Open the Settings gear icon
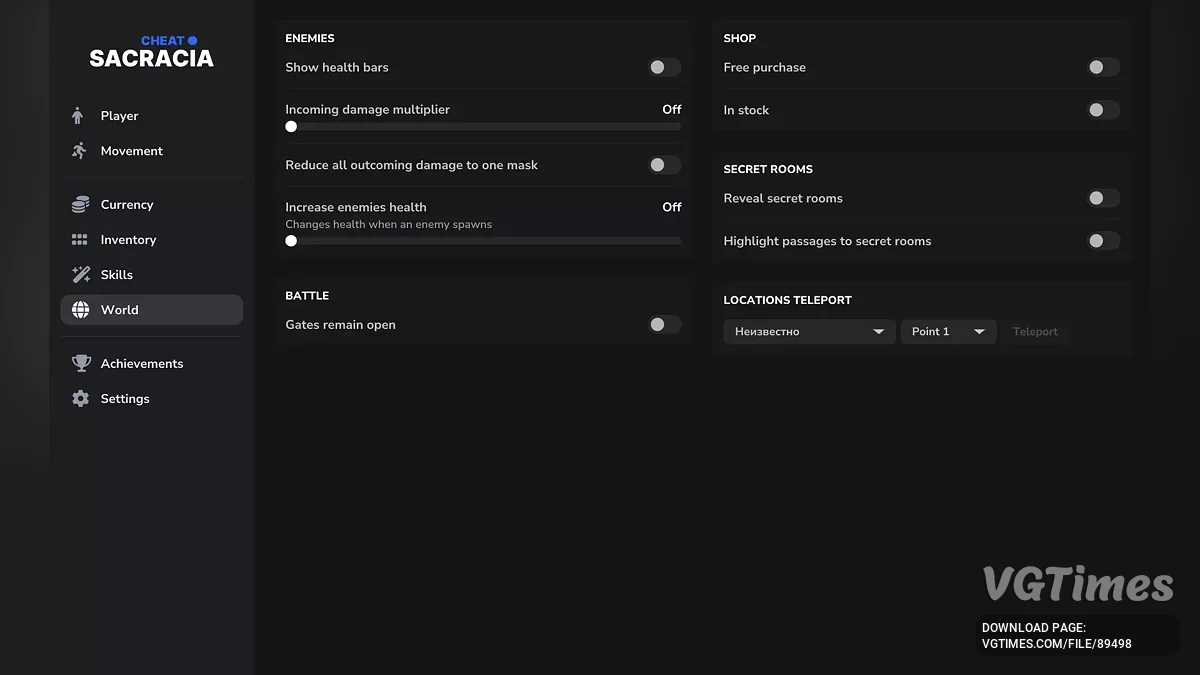1200x675 pixels. tap(78, 398)
